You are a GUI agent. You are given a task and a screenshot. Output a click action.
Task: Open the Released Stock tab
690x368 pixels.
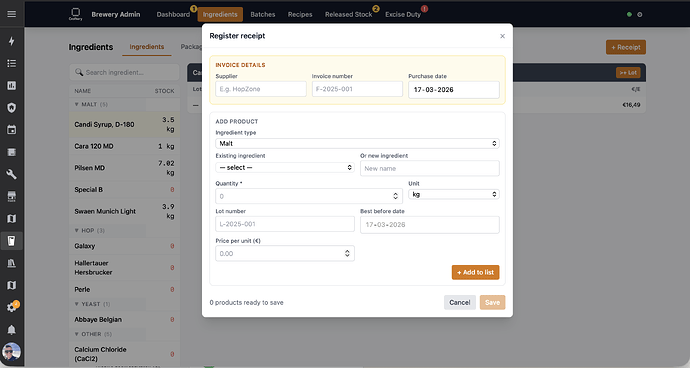pyautogui.click(x=349, y=15)
